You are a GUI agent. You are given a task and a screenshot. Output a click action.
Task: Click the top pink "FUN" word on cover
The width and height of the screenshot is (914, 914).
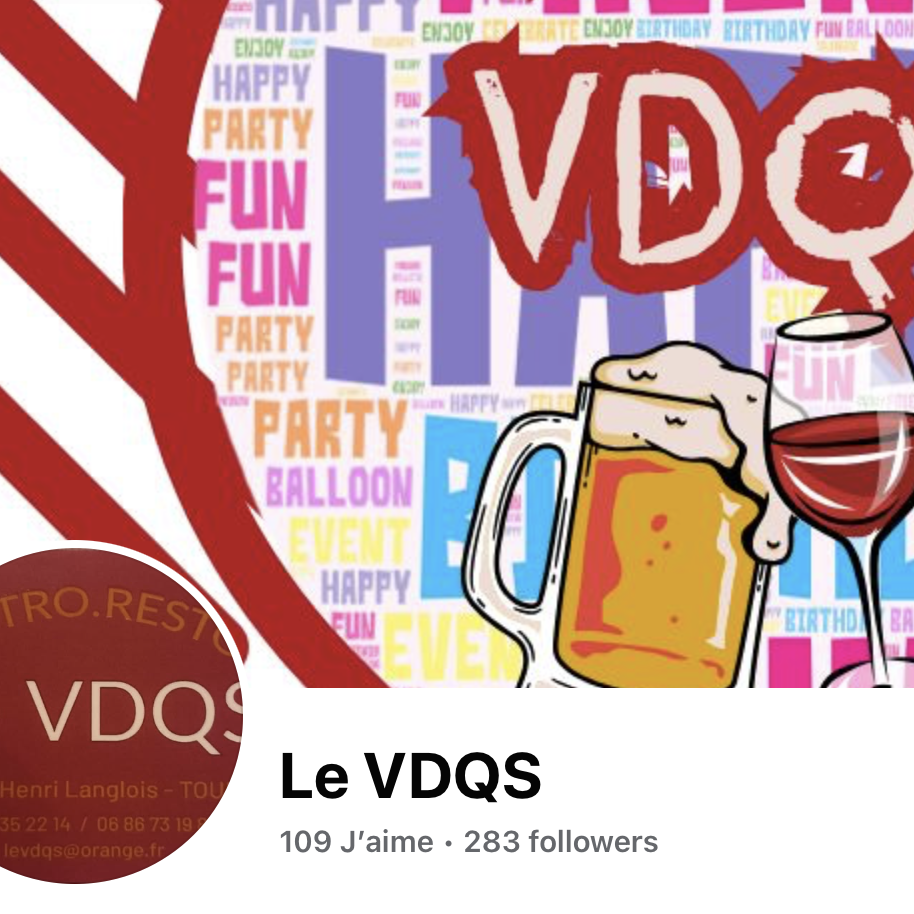tap(251, 195)
